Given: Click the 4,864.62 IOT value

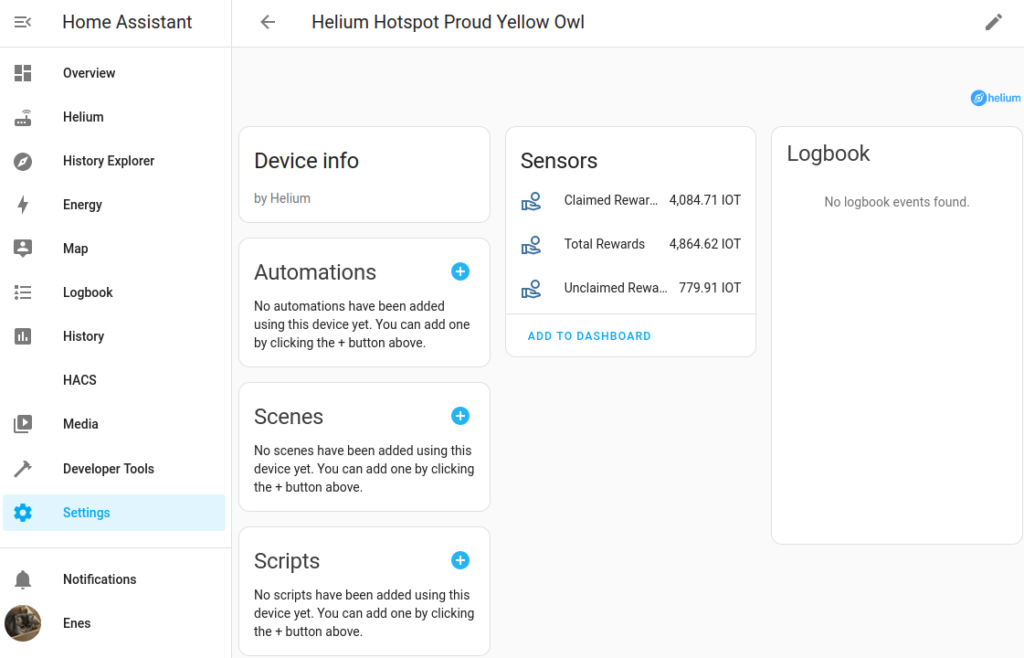Looking at the screenshot, I should (705, 244).
